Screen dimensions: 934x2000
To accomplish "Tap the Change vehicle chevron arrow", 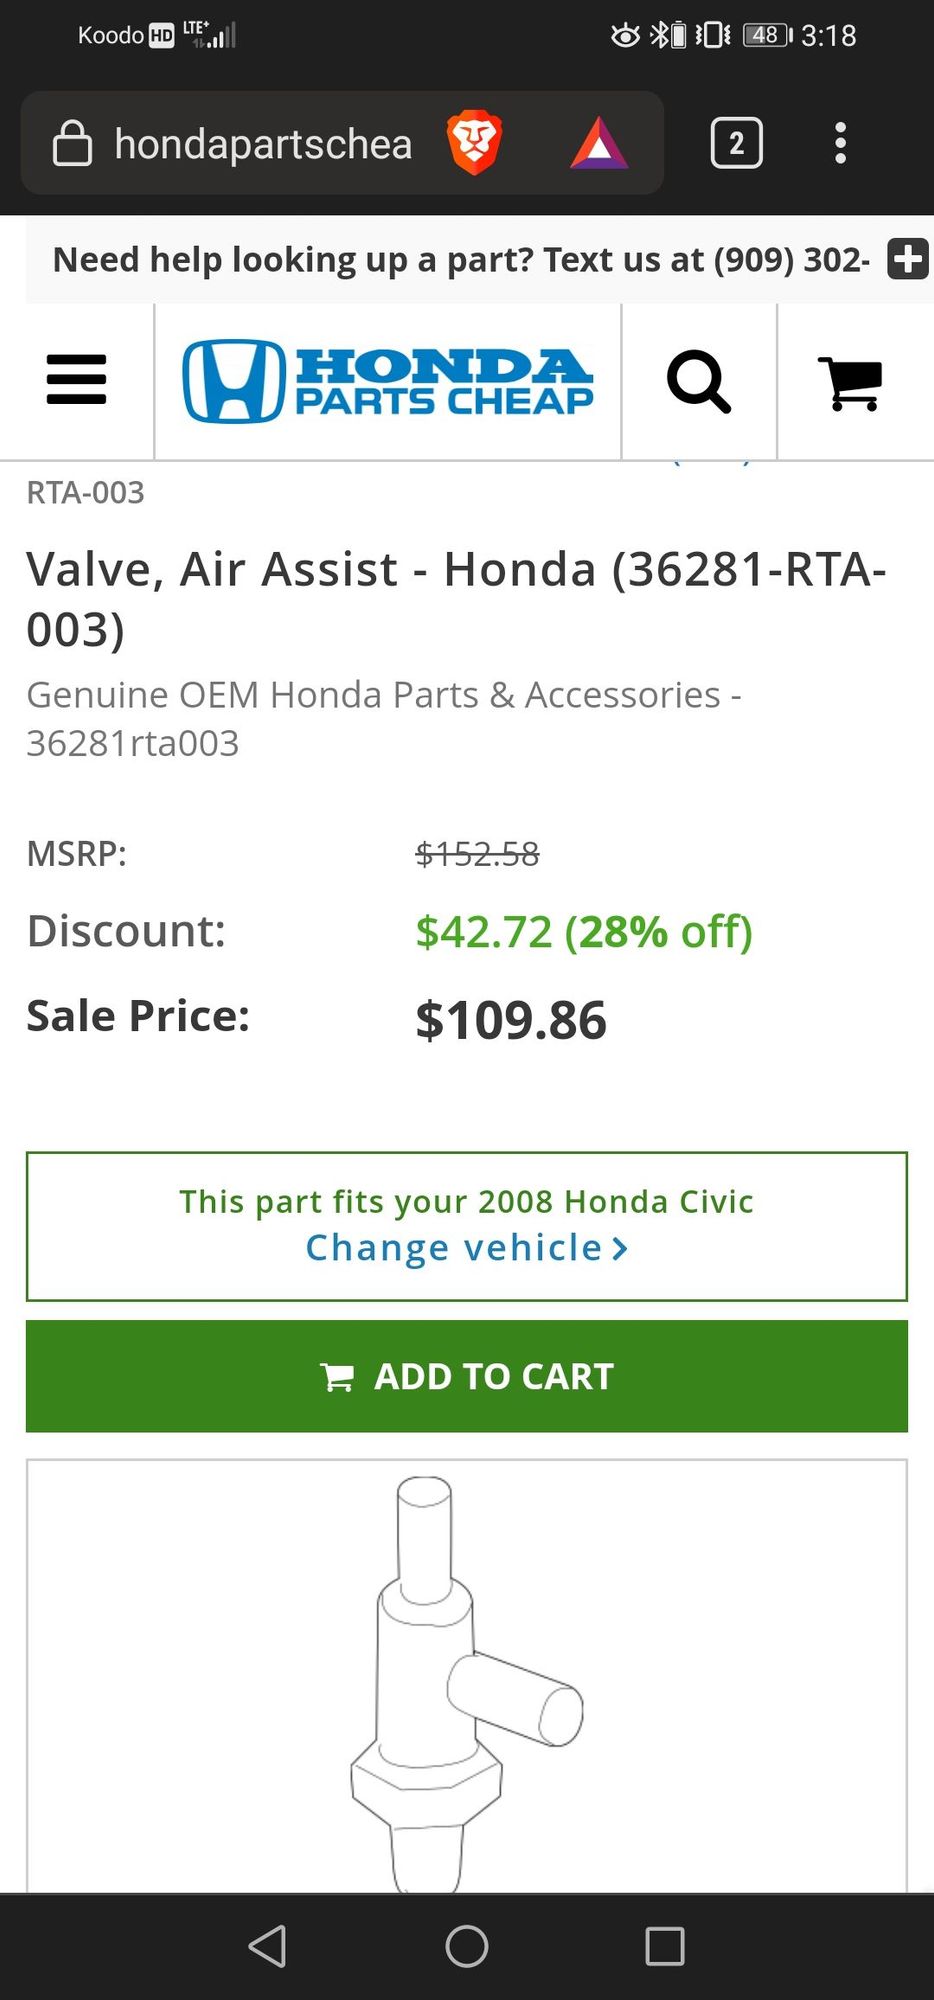I will 620,1248.
